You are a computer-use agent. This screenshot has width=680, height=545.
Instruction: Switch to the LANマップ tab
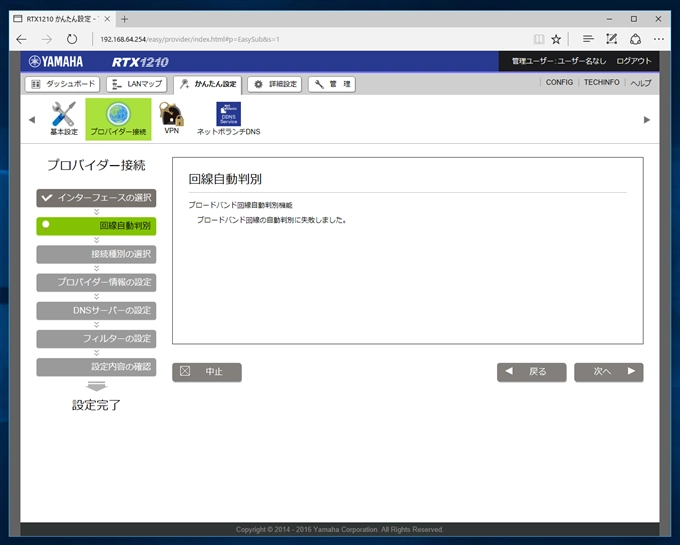(137, 84)
